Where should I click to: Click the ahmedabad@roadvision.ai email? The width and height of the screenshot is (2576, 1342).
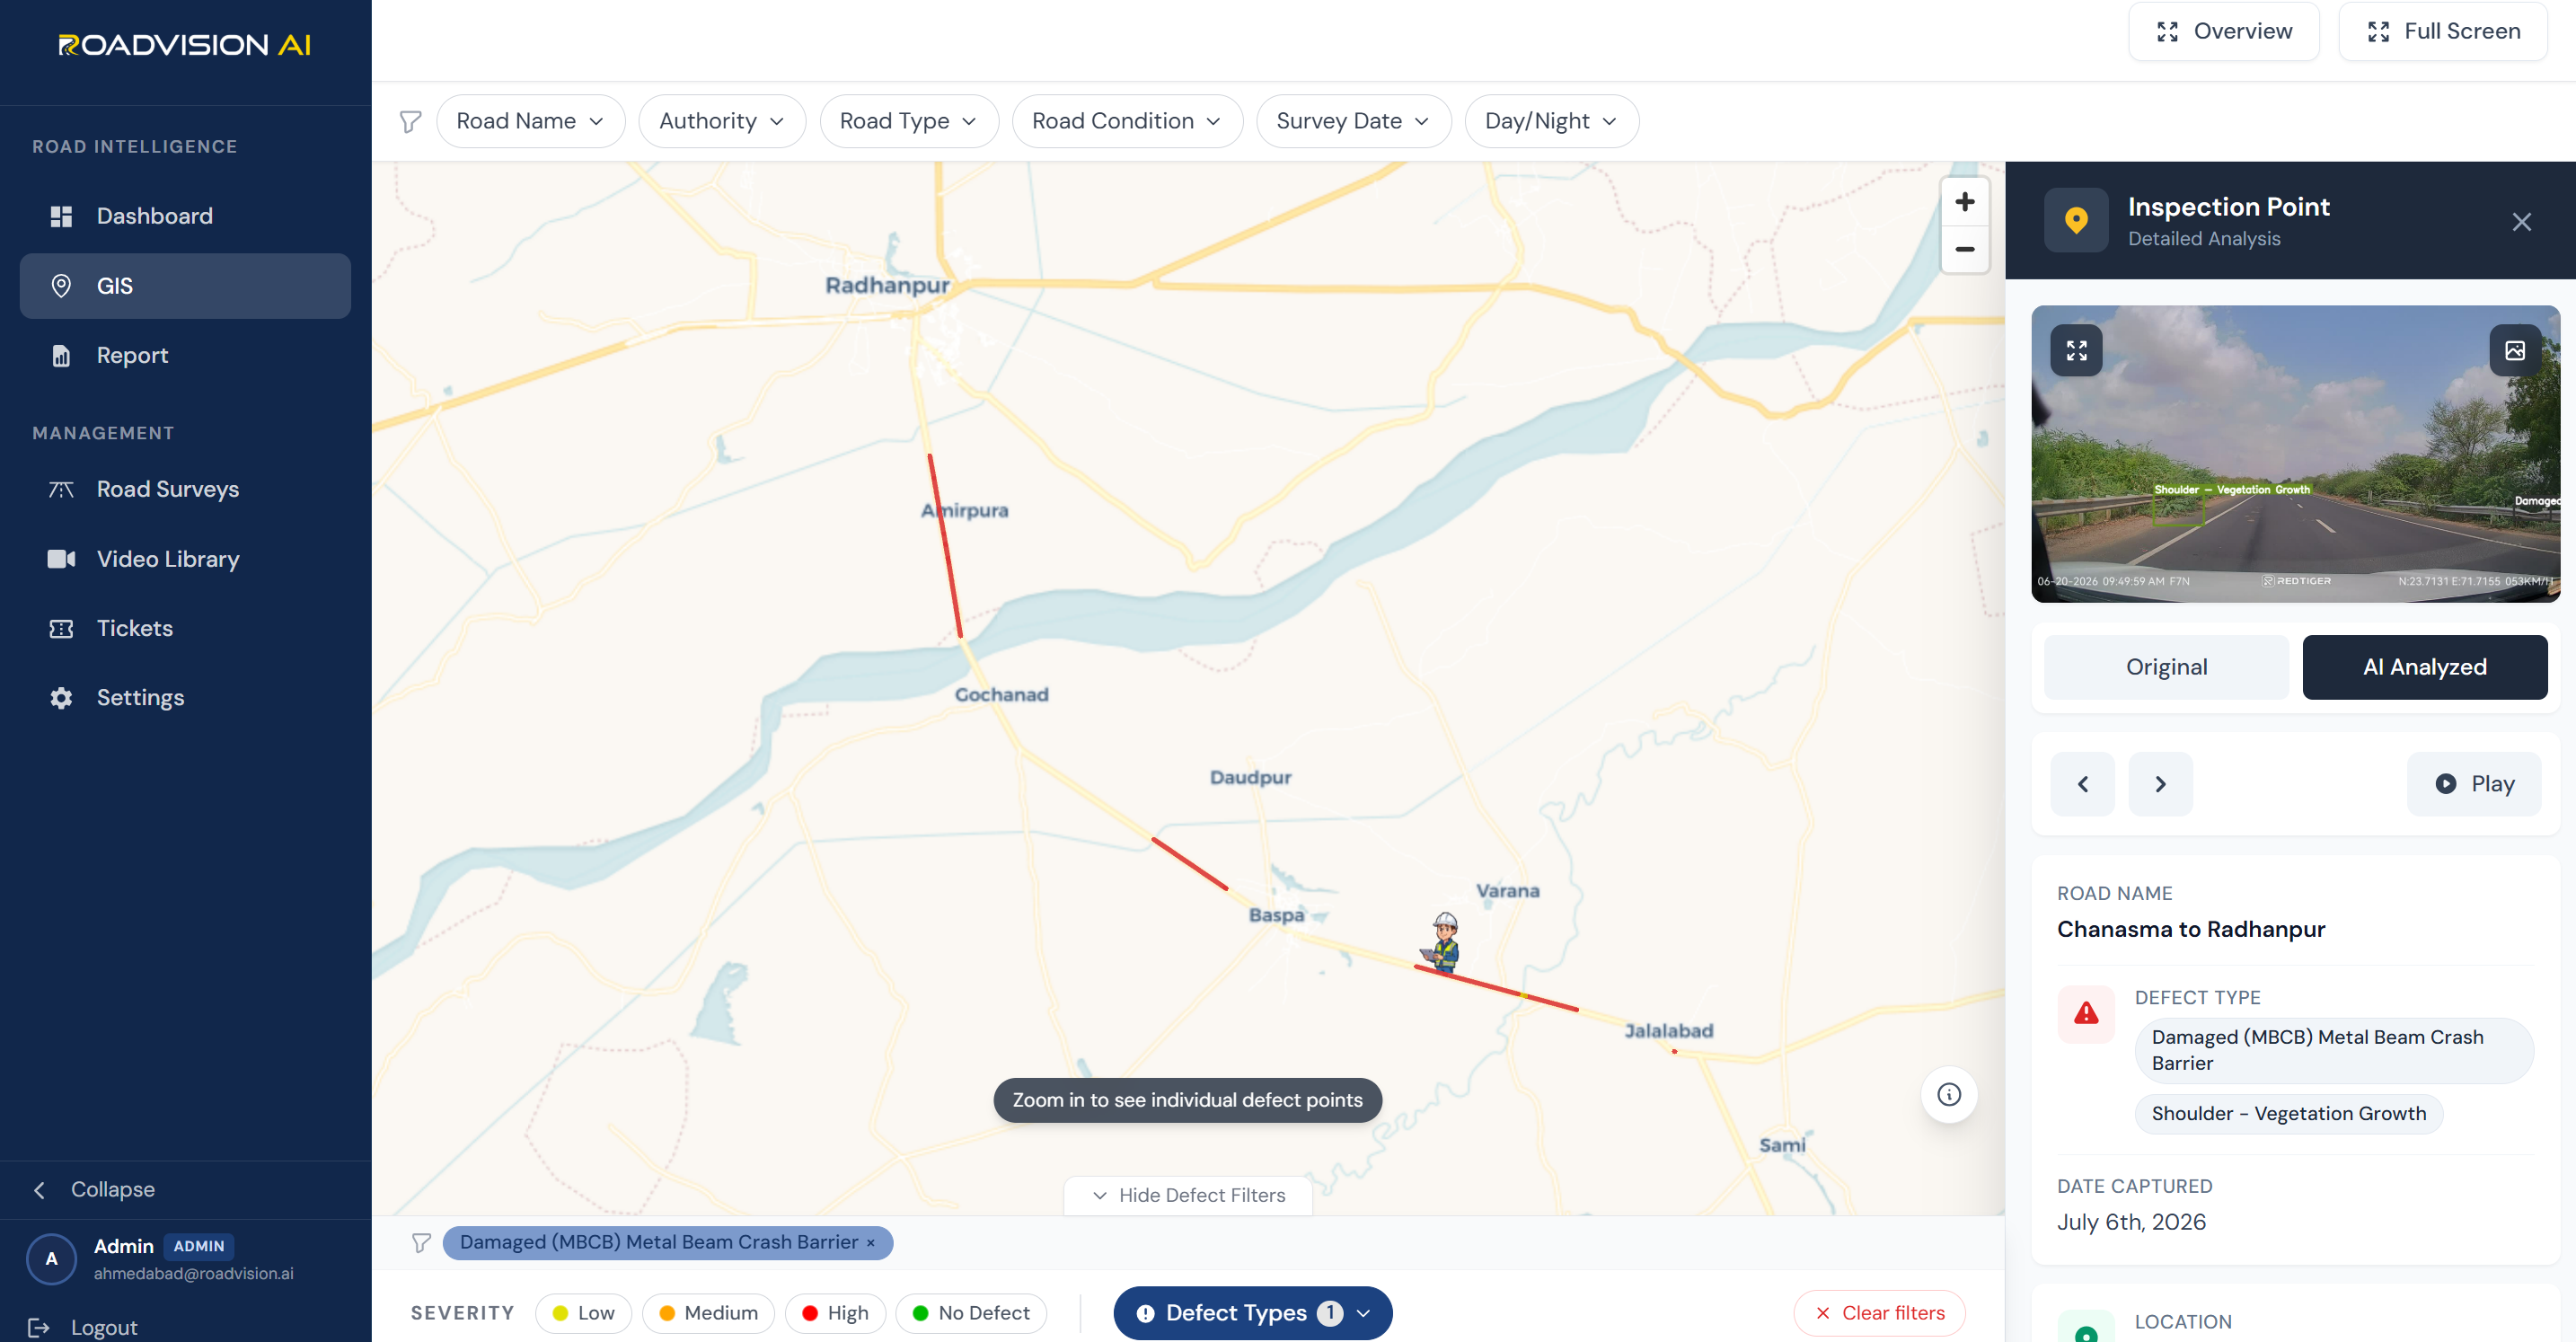point(193,1273)
